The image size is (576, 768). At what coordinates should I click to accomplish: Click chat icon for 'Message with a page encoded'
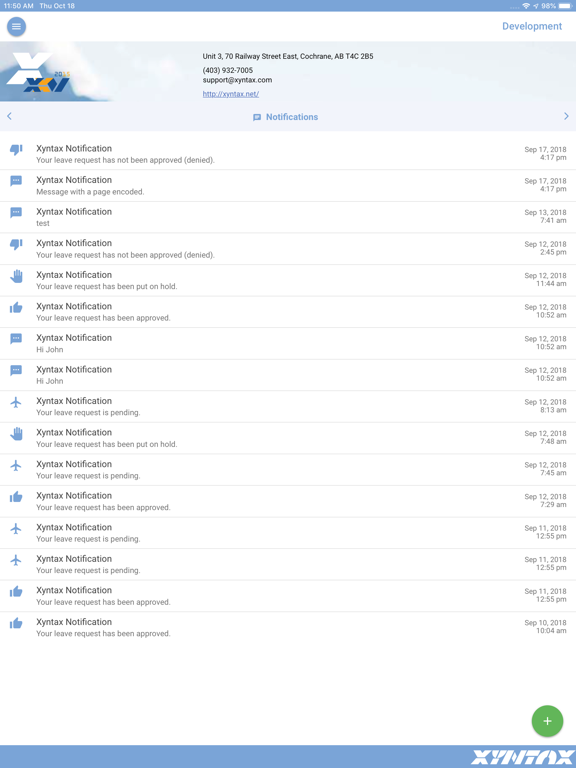click(16, 181)
